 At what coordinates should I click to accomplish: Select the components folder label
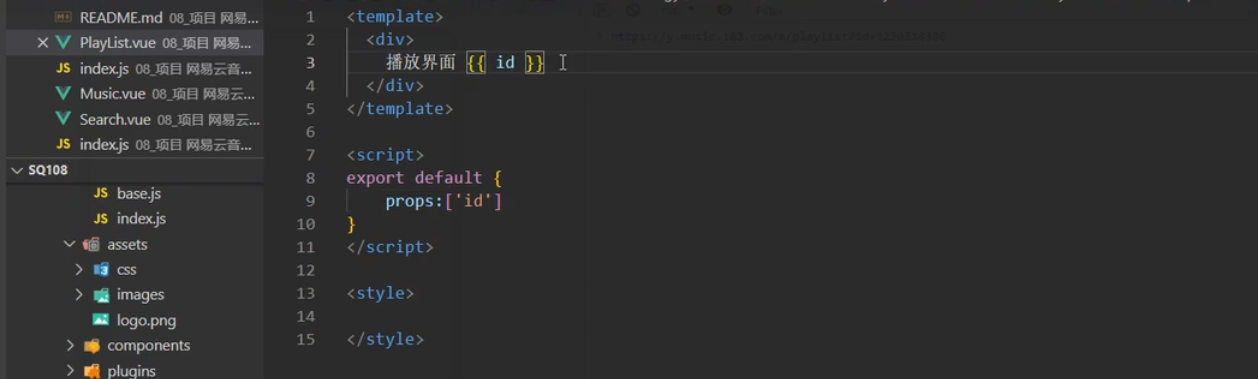point(149,346)
